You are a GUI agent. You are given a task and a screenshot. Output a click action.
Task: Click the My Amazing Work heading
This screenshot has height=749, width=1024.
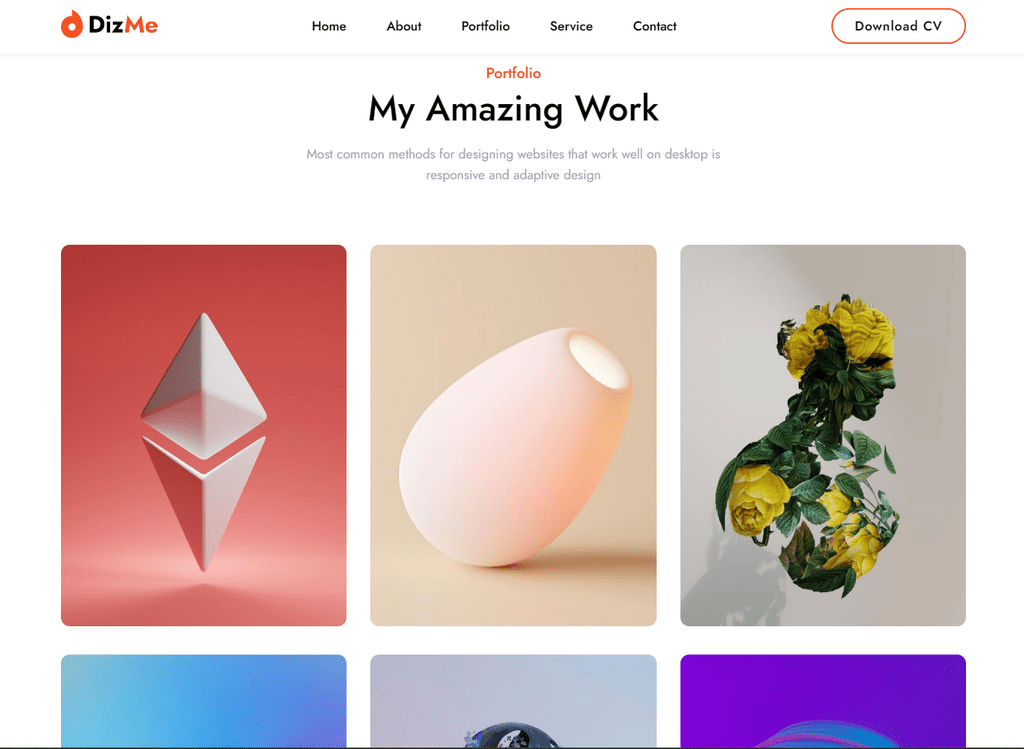coord(513,109)
